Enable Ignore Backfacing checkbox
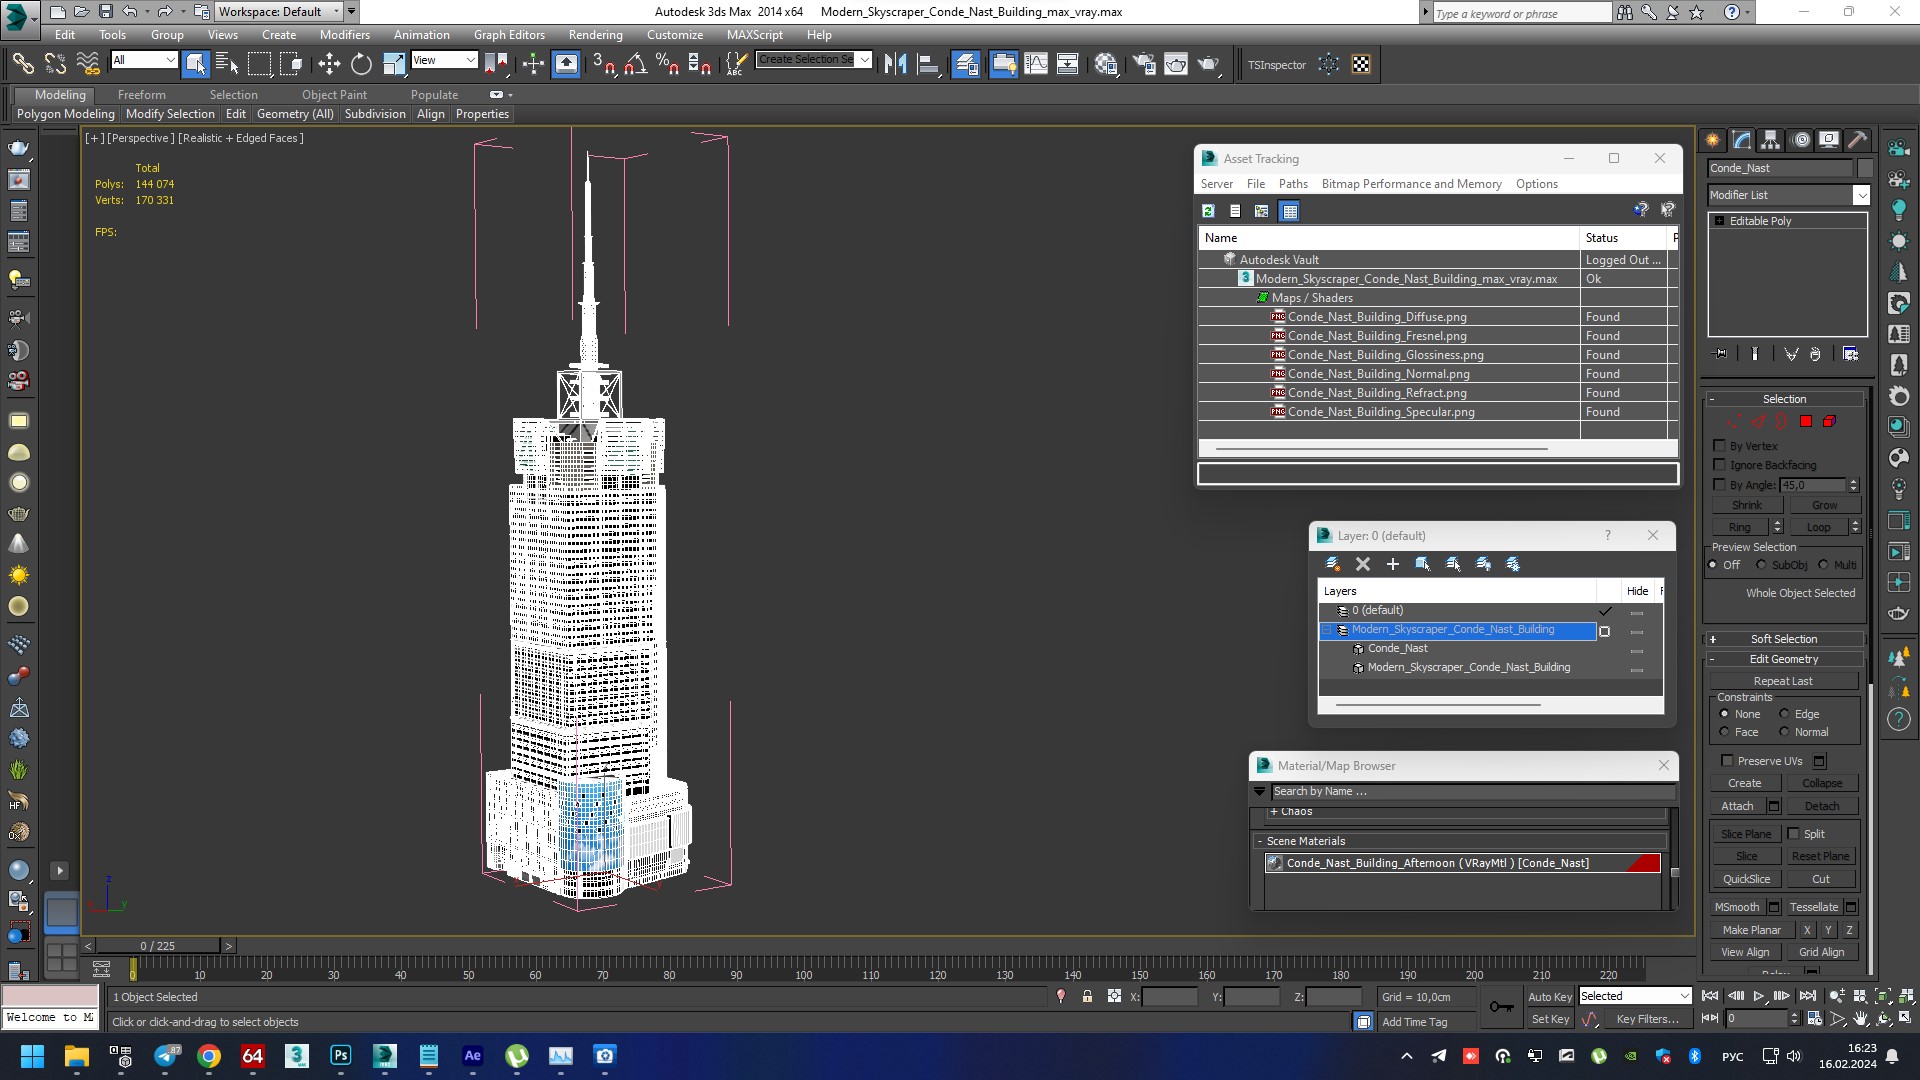The image size is (1920, 1080). [1720, 465]
